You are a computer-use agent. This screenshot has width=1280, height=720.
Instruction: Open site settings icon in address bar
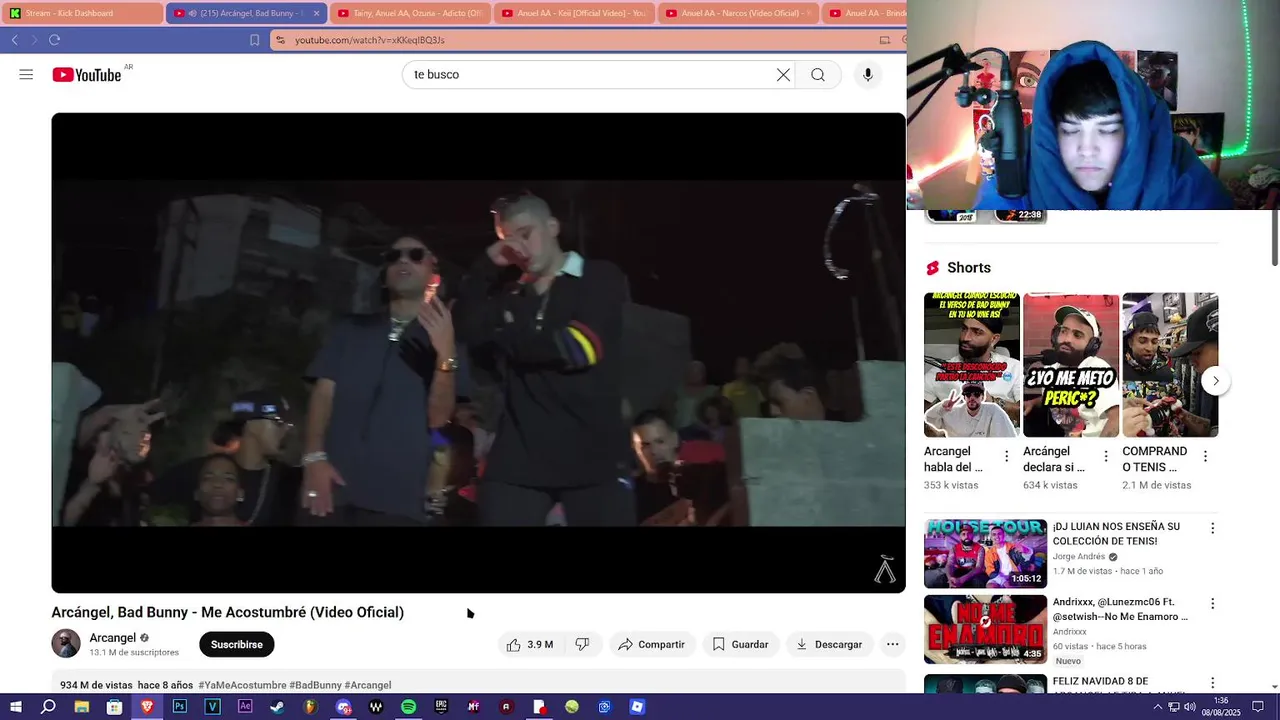(281, 40)
